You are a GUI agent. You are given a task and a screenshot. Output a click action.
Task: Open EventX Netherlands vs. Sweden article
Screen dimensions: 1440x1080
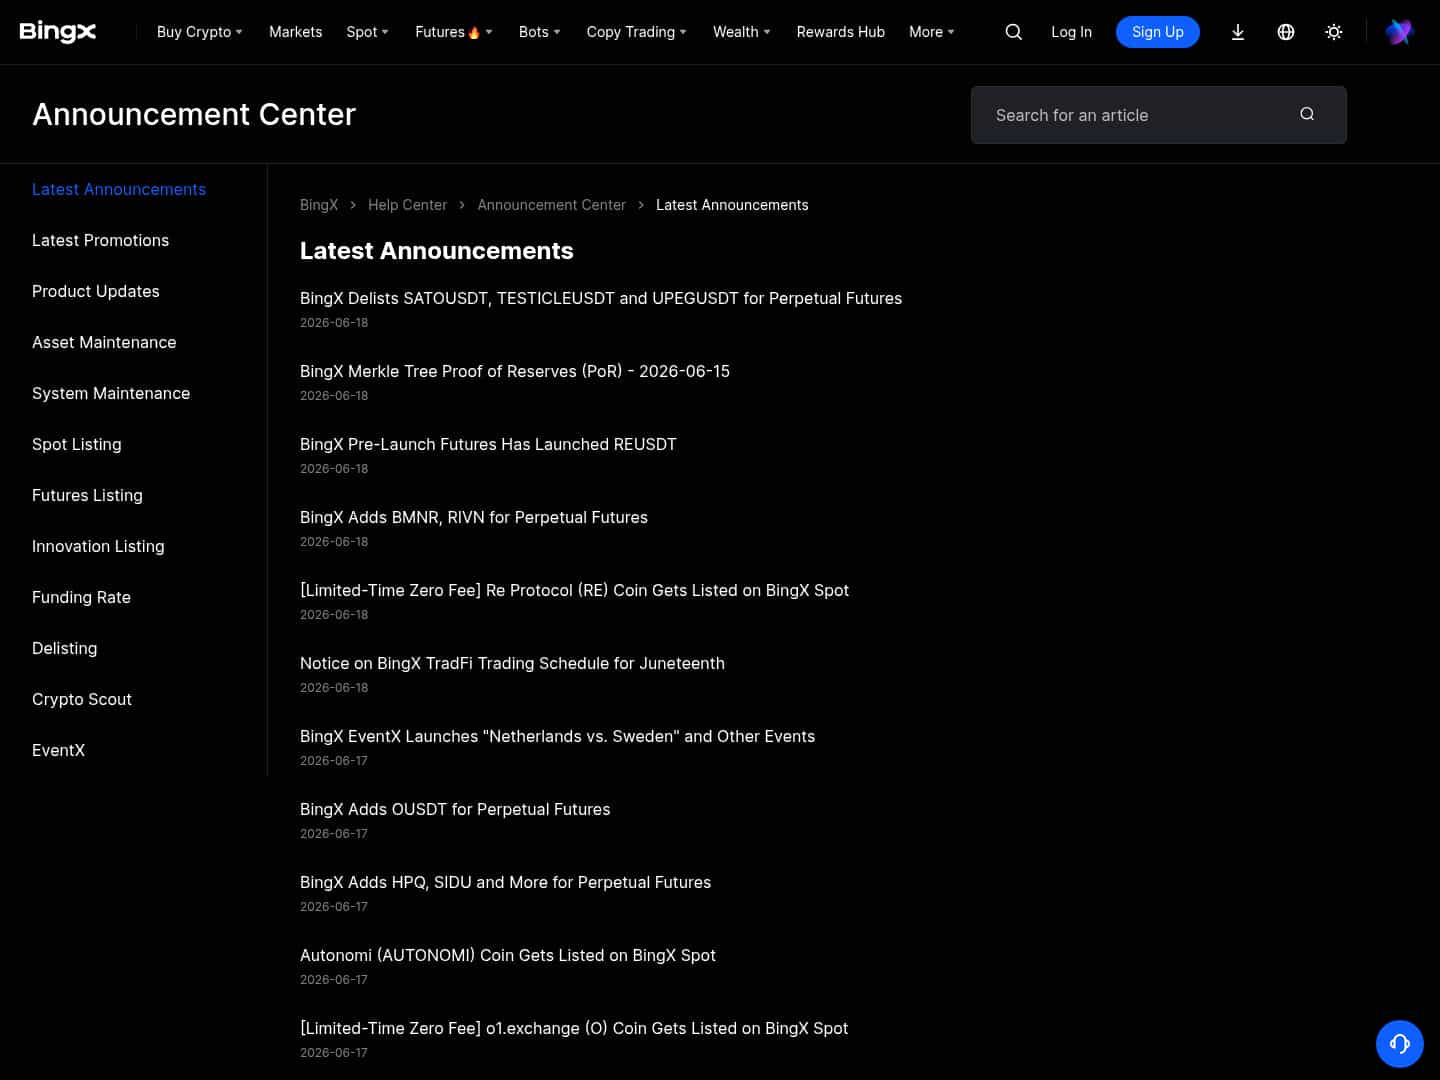pos(557,736)
